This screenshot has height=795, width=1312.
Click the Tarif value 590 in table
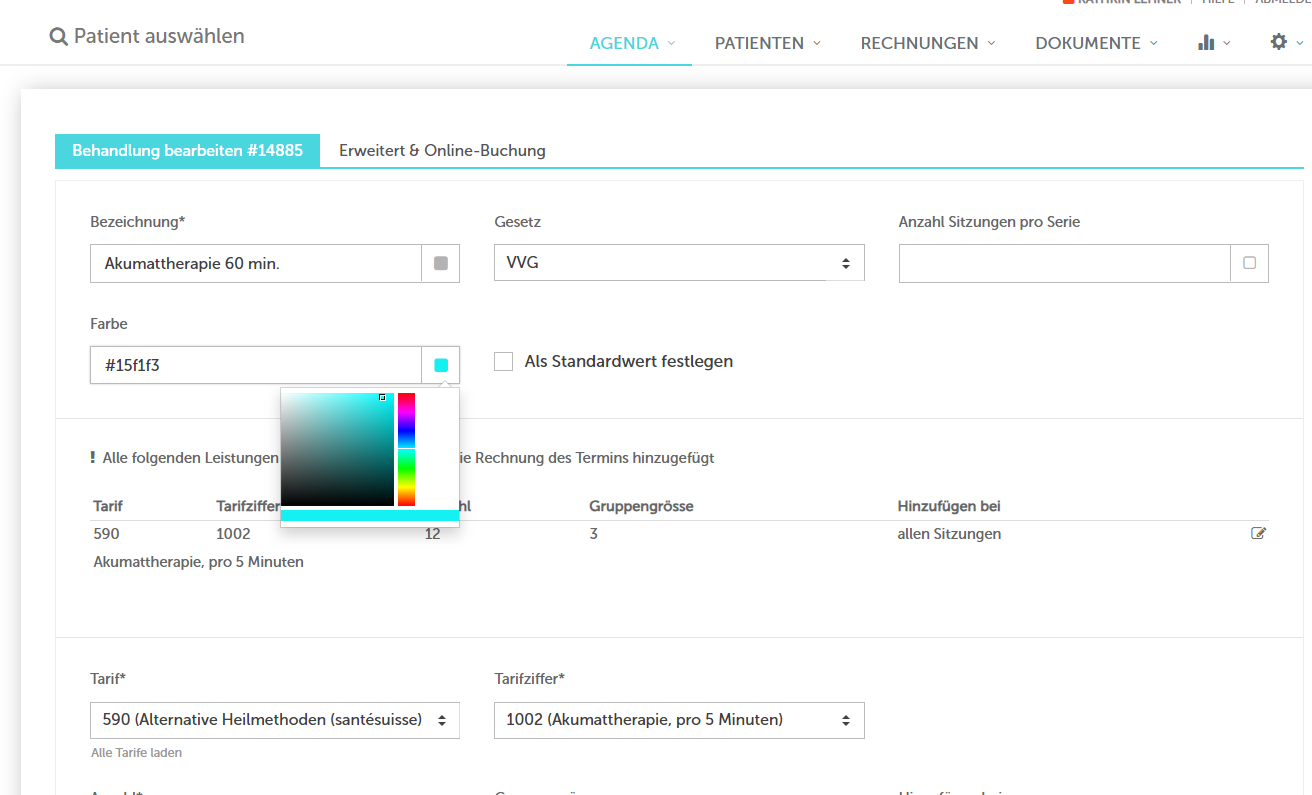pos(106,534)
